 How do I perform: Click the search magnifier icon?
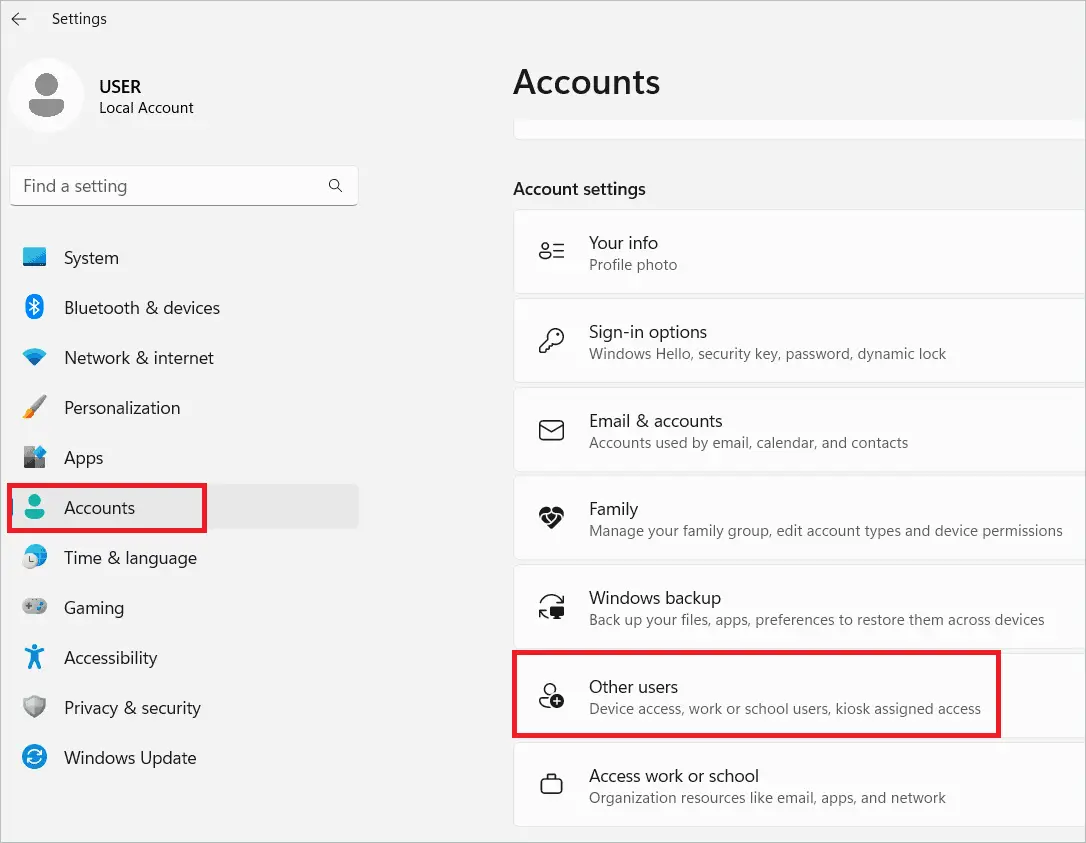[335, 186]
